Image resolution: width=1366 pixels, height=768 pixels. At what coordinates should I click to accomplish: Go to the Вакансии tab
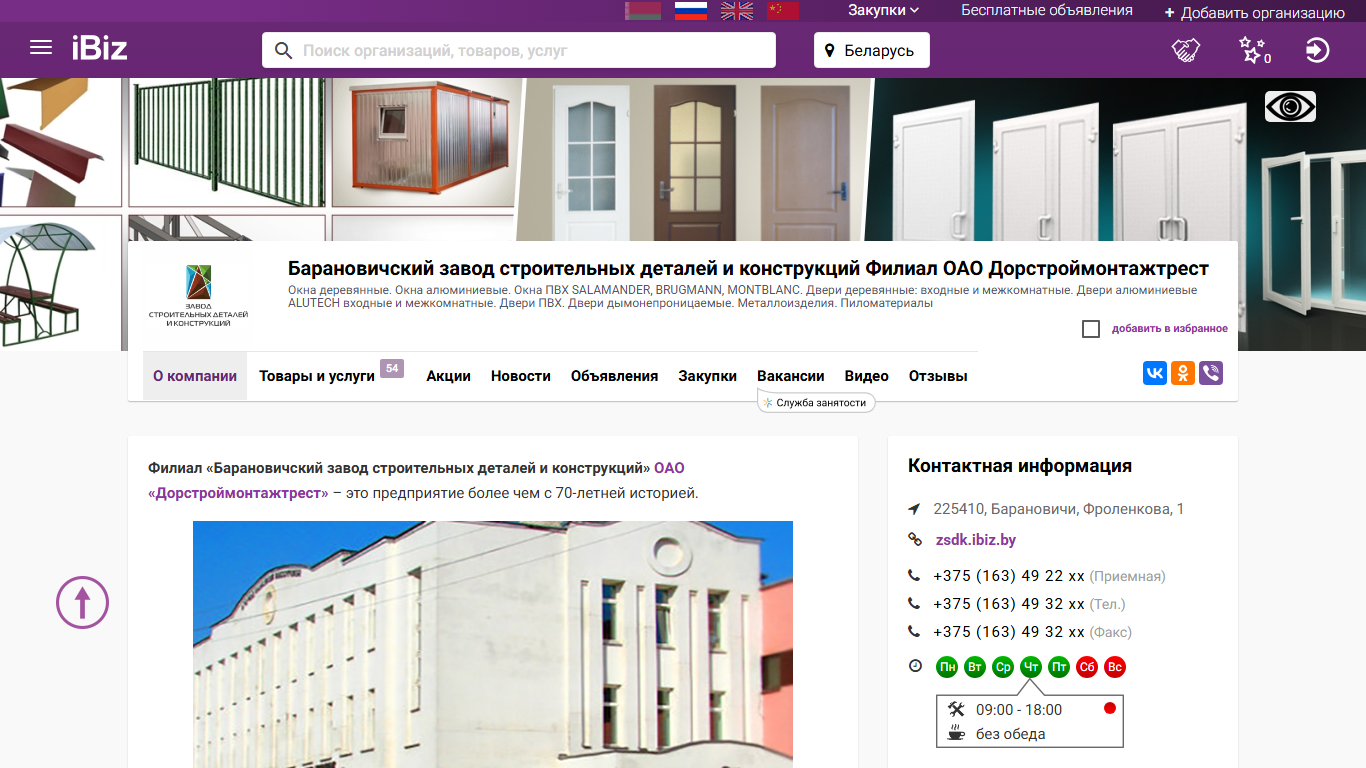click(791, 376)
